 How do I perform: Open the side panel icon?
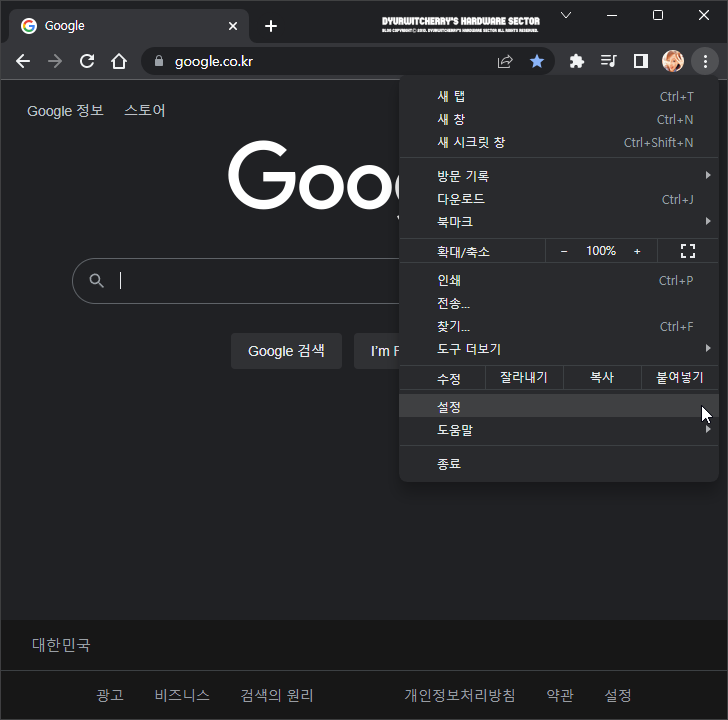[x=641, y=61]
